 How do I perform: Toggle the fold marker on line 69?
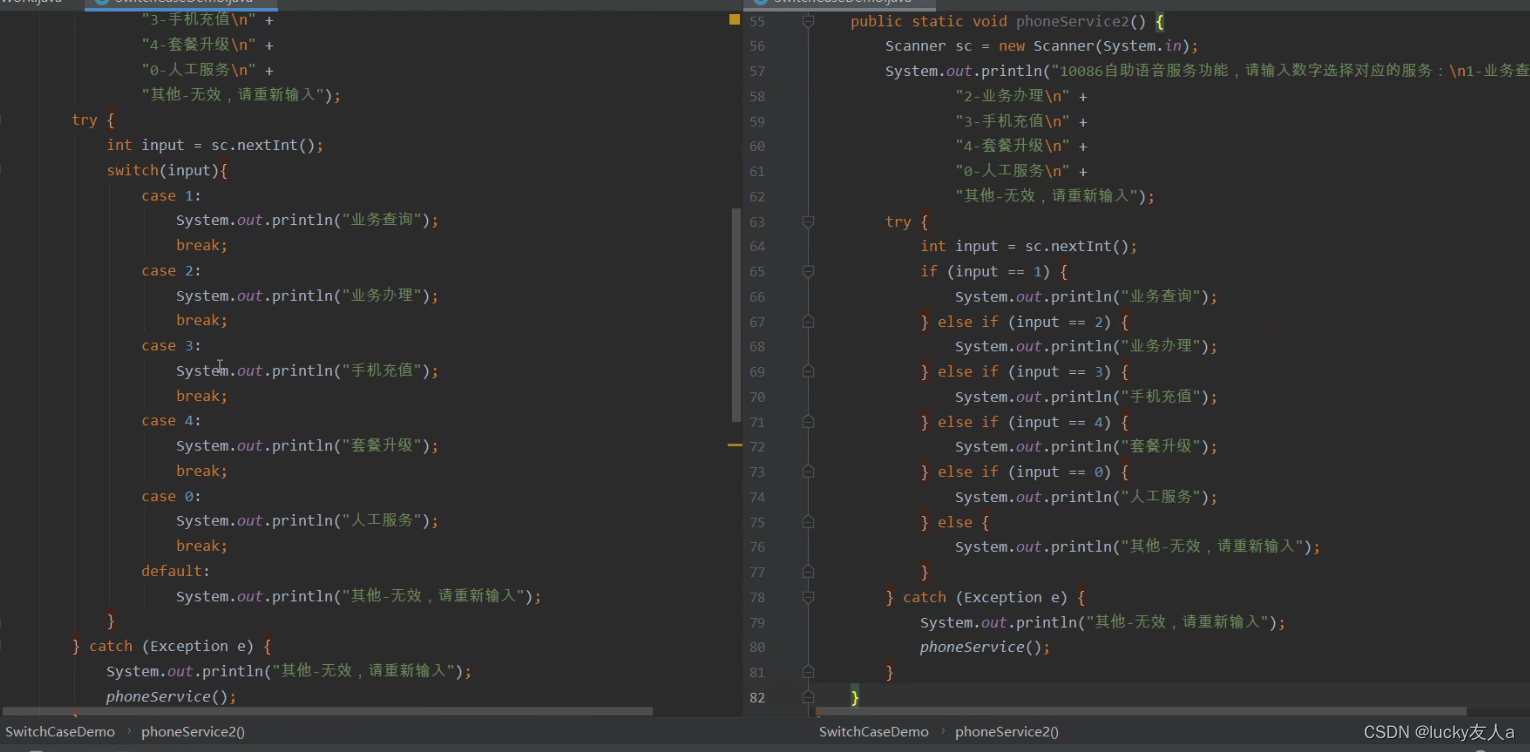pyautogui.click(x=808, y=371)
